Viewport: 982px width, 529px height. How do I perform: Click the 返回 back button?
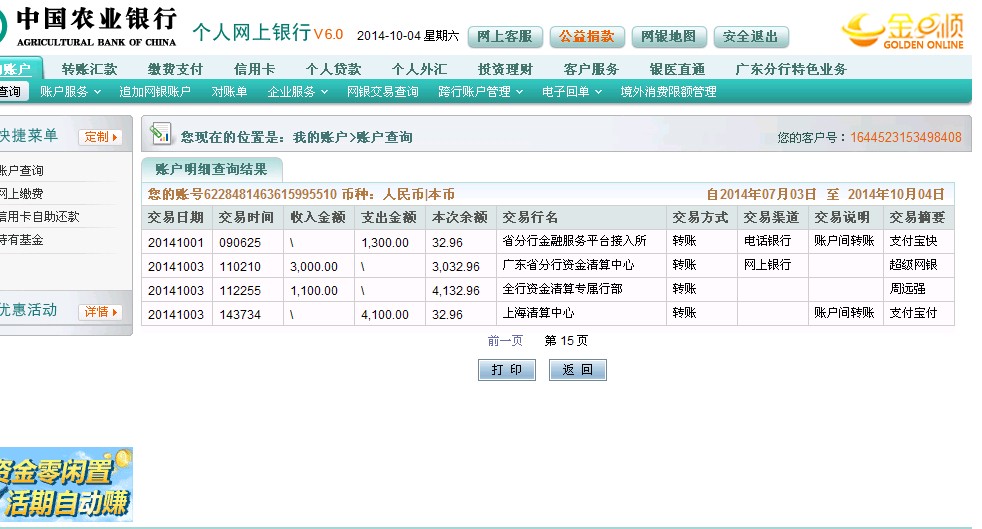point(577,370)
